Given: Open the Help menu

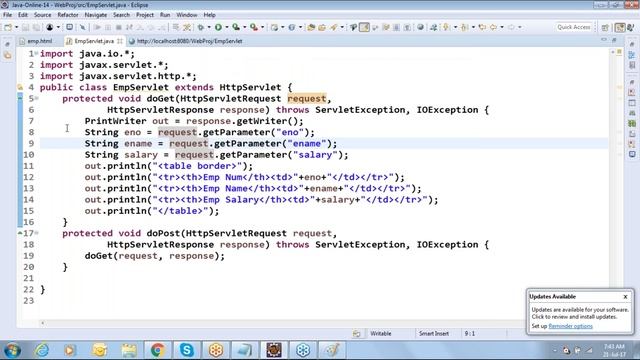Looking at the screenshot, I should tap(209, 15).
